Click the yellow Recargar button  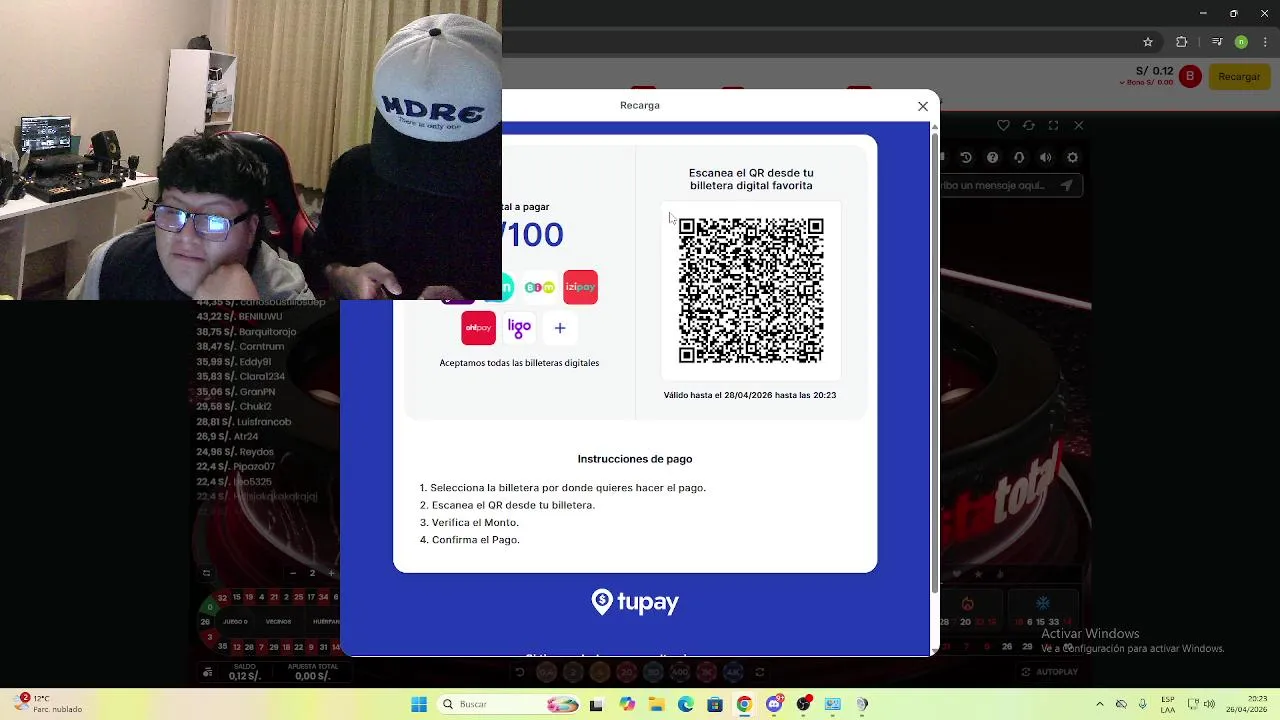[x=1239, y=76]
